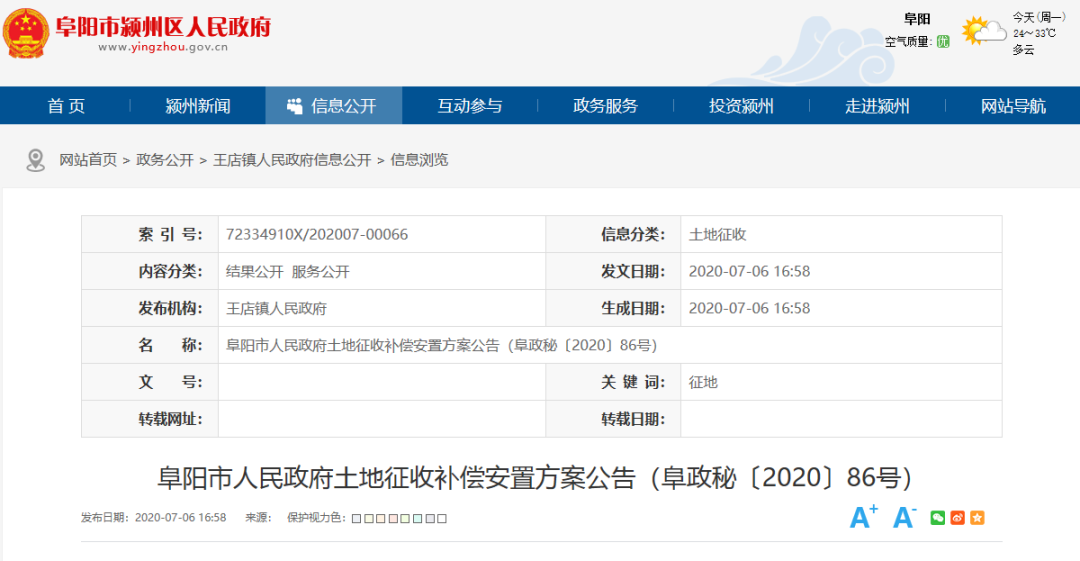Open 政务服务 navigation item
Screen dimensions: 1080x561
[x=605, y=106]
